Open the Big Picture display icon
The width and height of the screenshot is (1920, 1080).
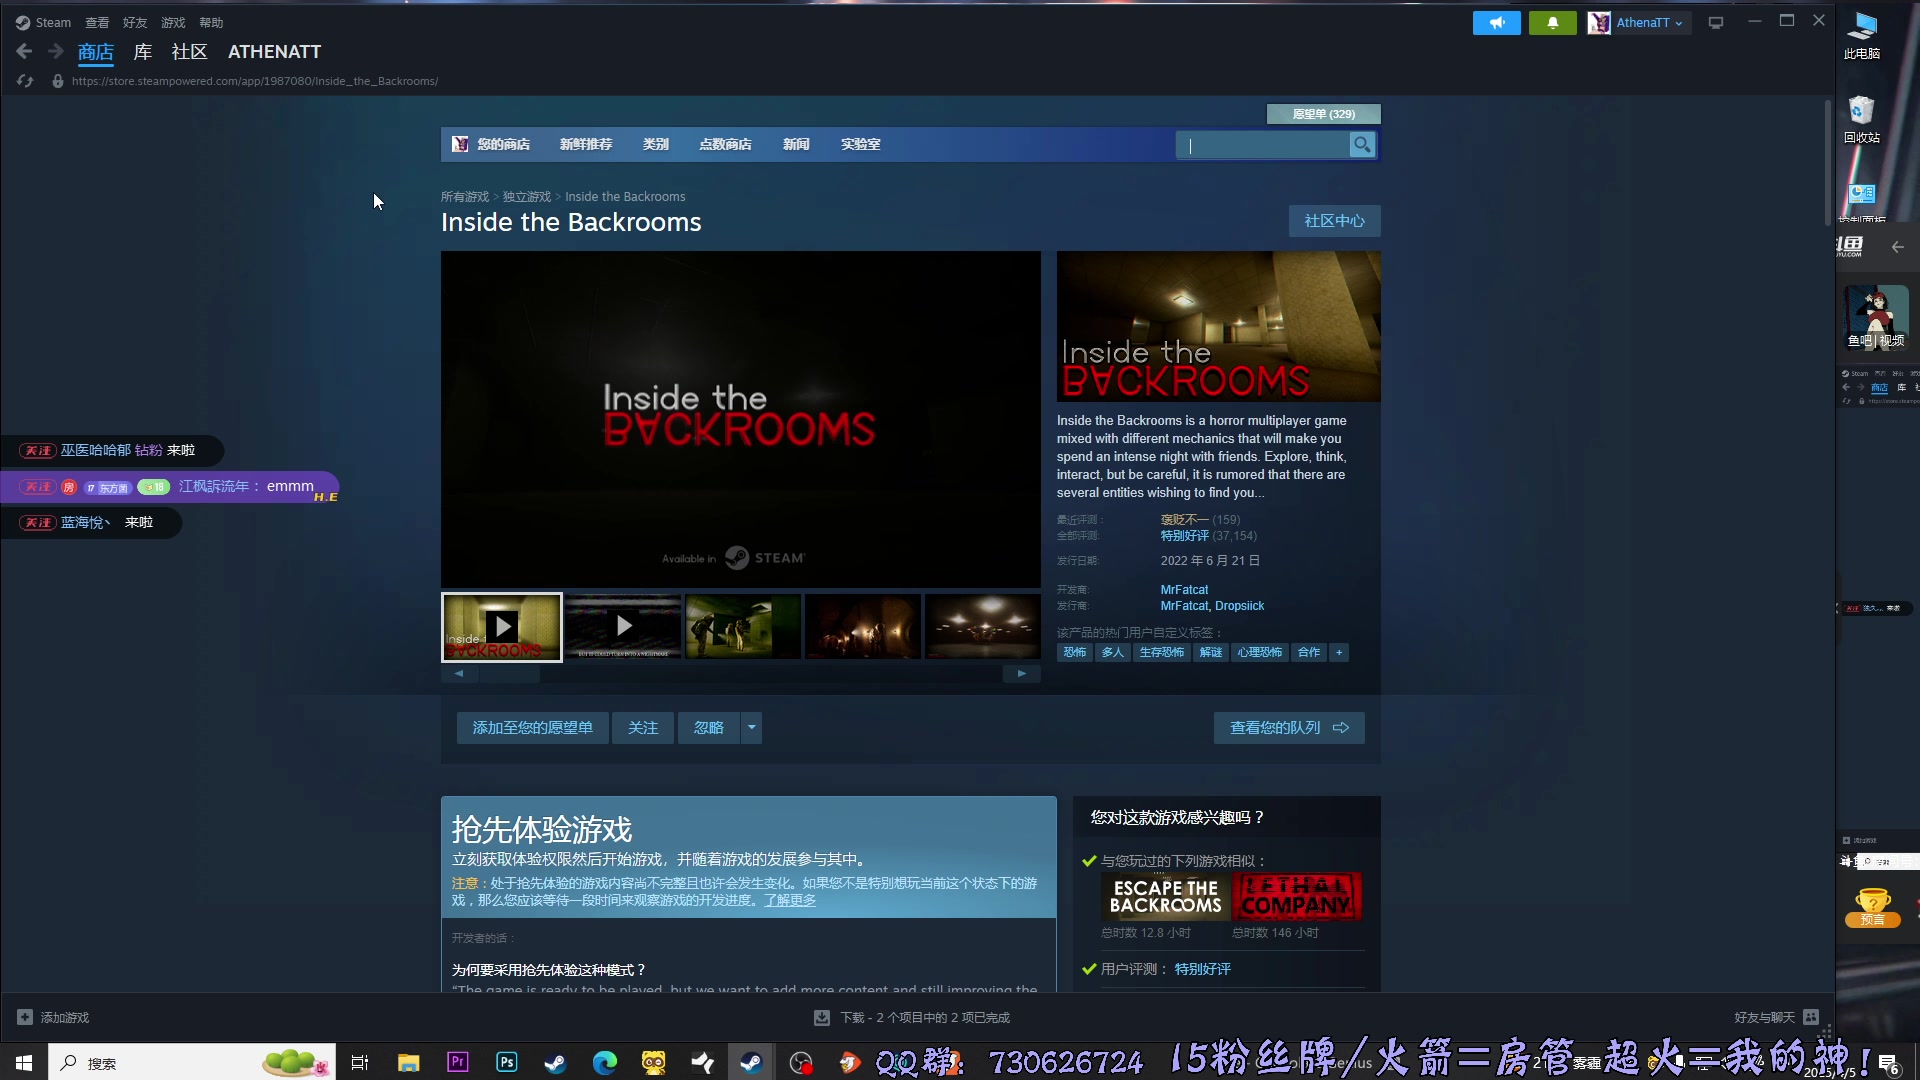[1716, 22]
